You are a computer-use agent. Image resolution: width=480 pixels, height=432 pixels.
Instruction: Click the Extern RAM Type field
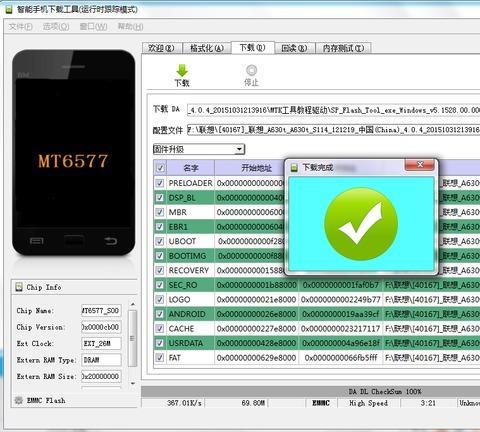(x=101, y=360)
